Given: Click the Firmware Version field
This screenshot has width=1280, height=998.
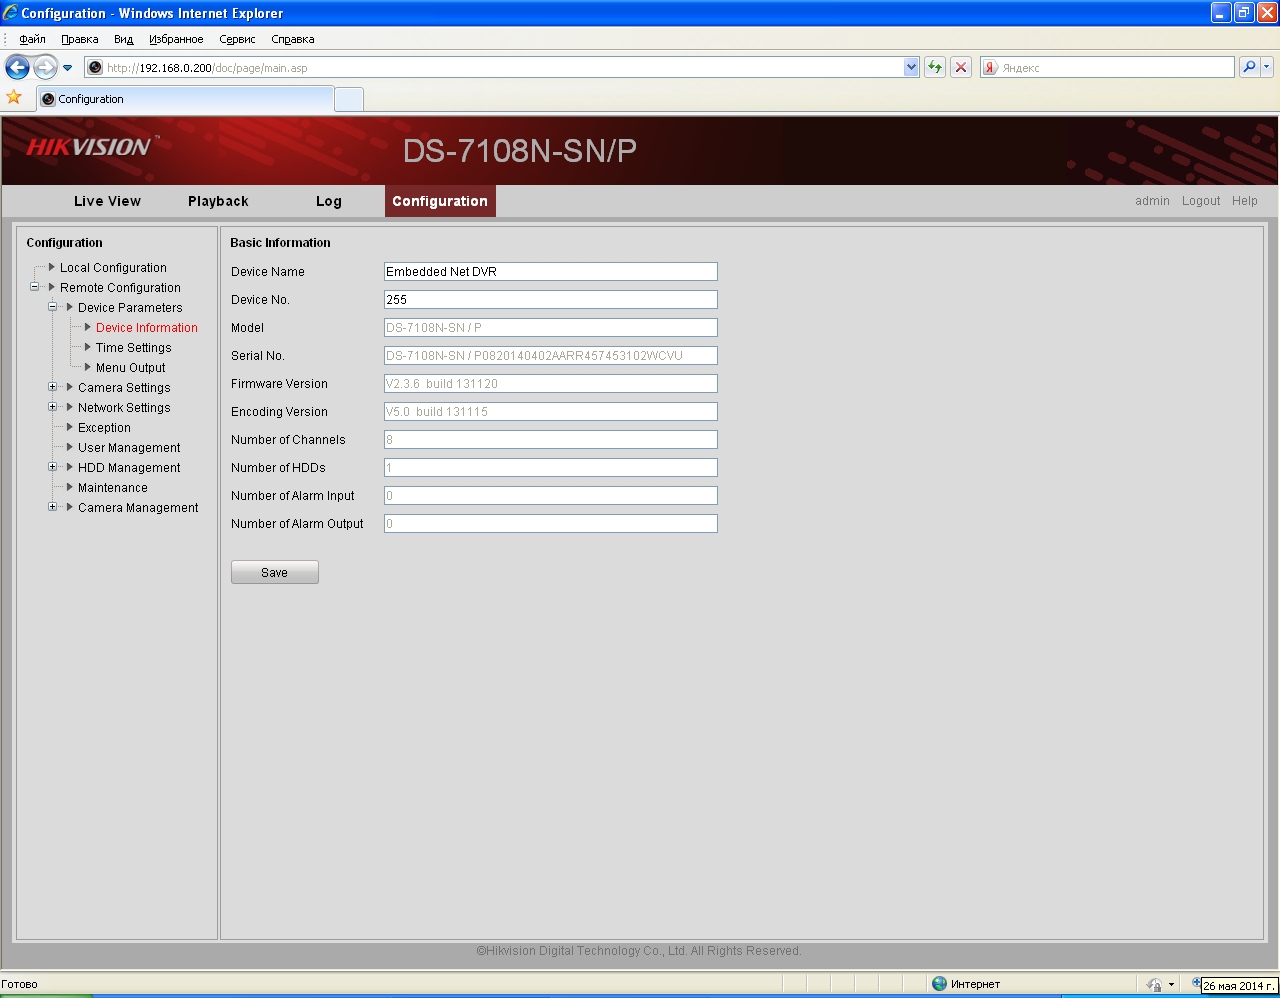Looking at the screenshot, I should coord(551,383).
